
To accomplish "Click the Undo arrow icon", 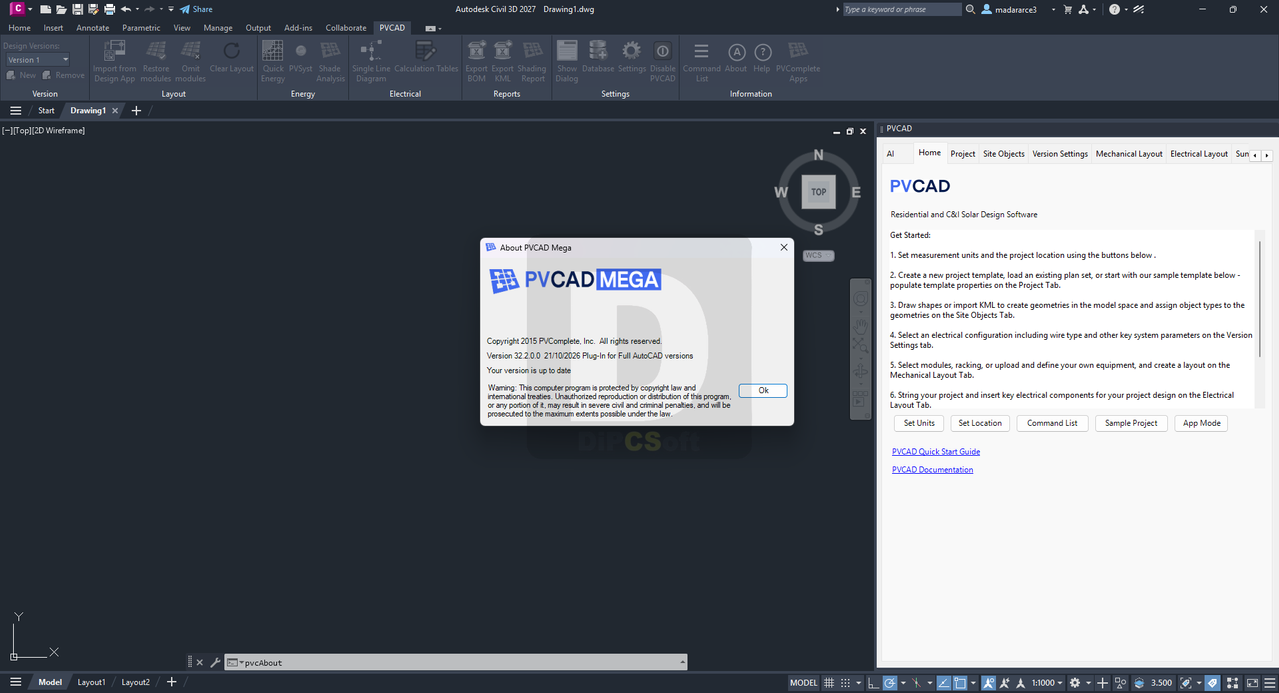I will pos(125,9).
